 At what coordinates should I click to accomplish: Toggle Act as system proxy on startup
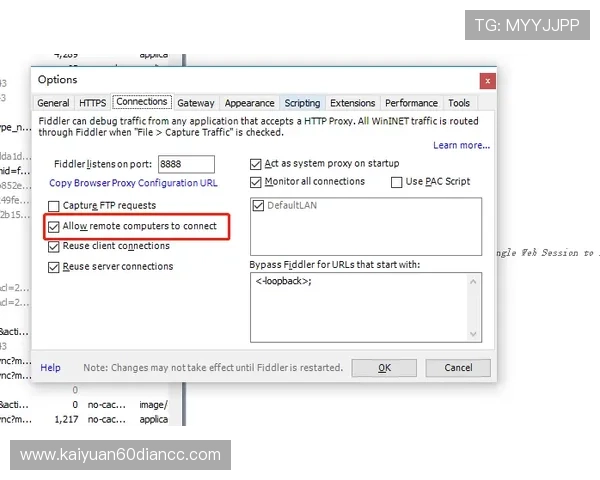[255, 163]
